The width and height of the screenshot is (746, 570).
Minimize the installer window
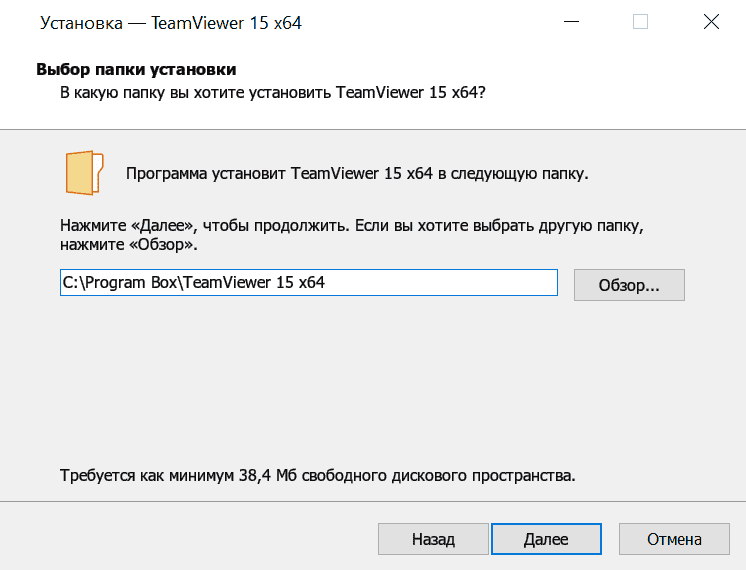tap(571, 22)
